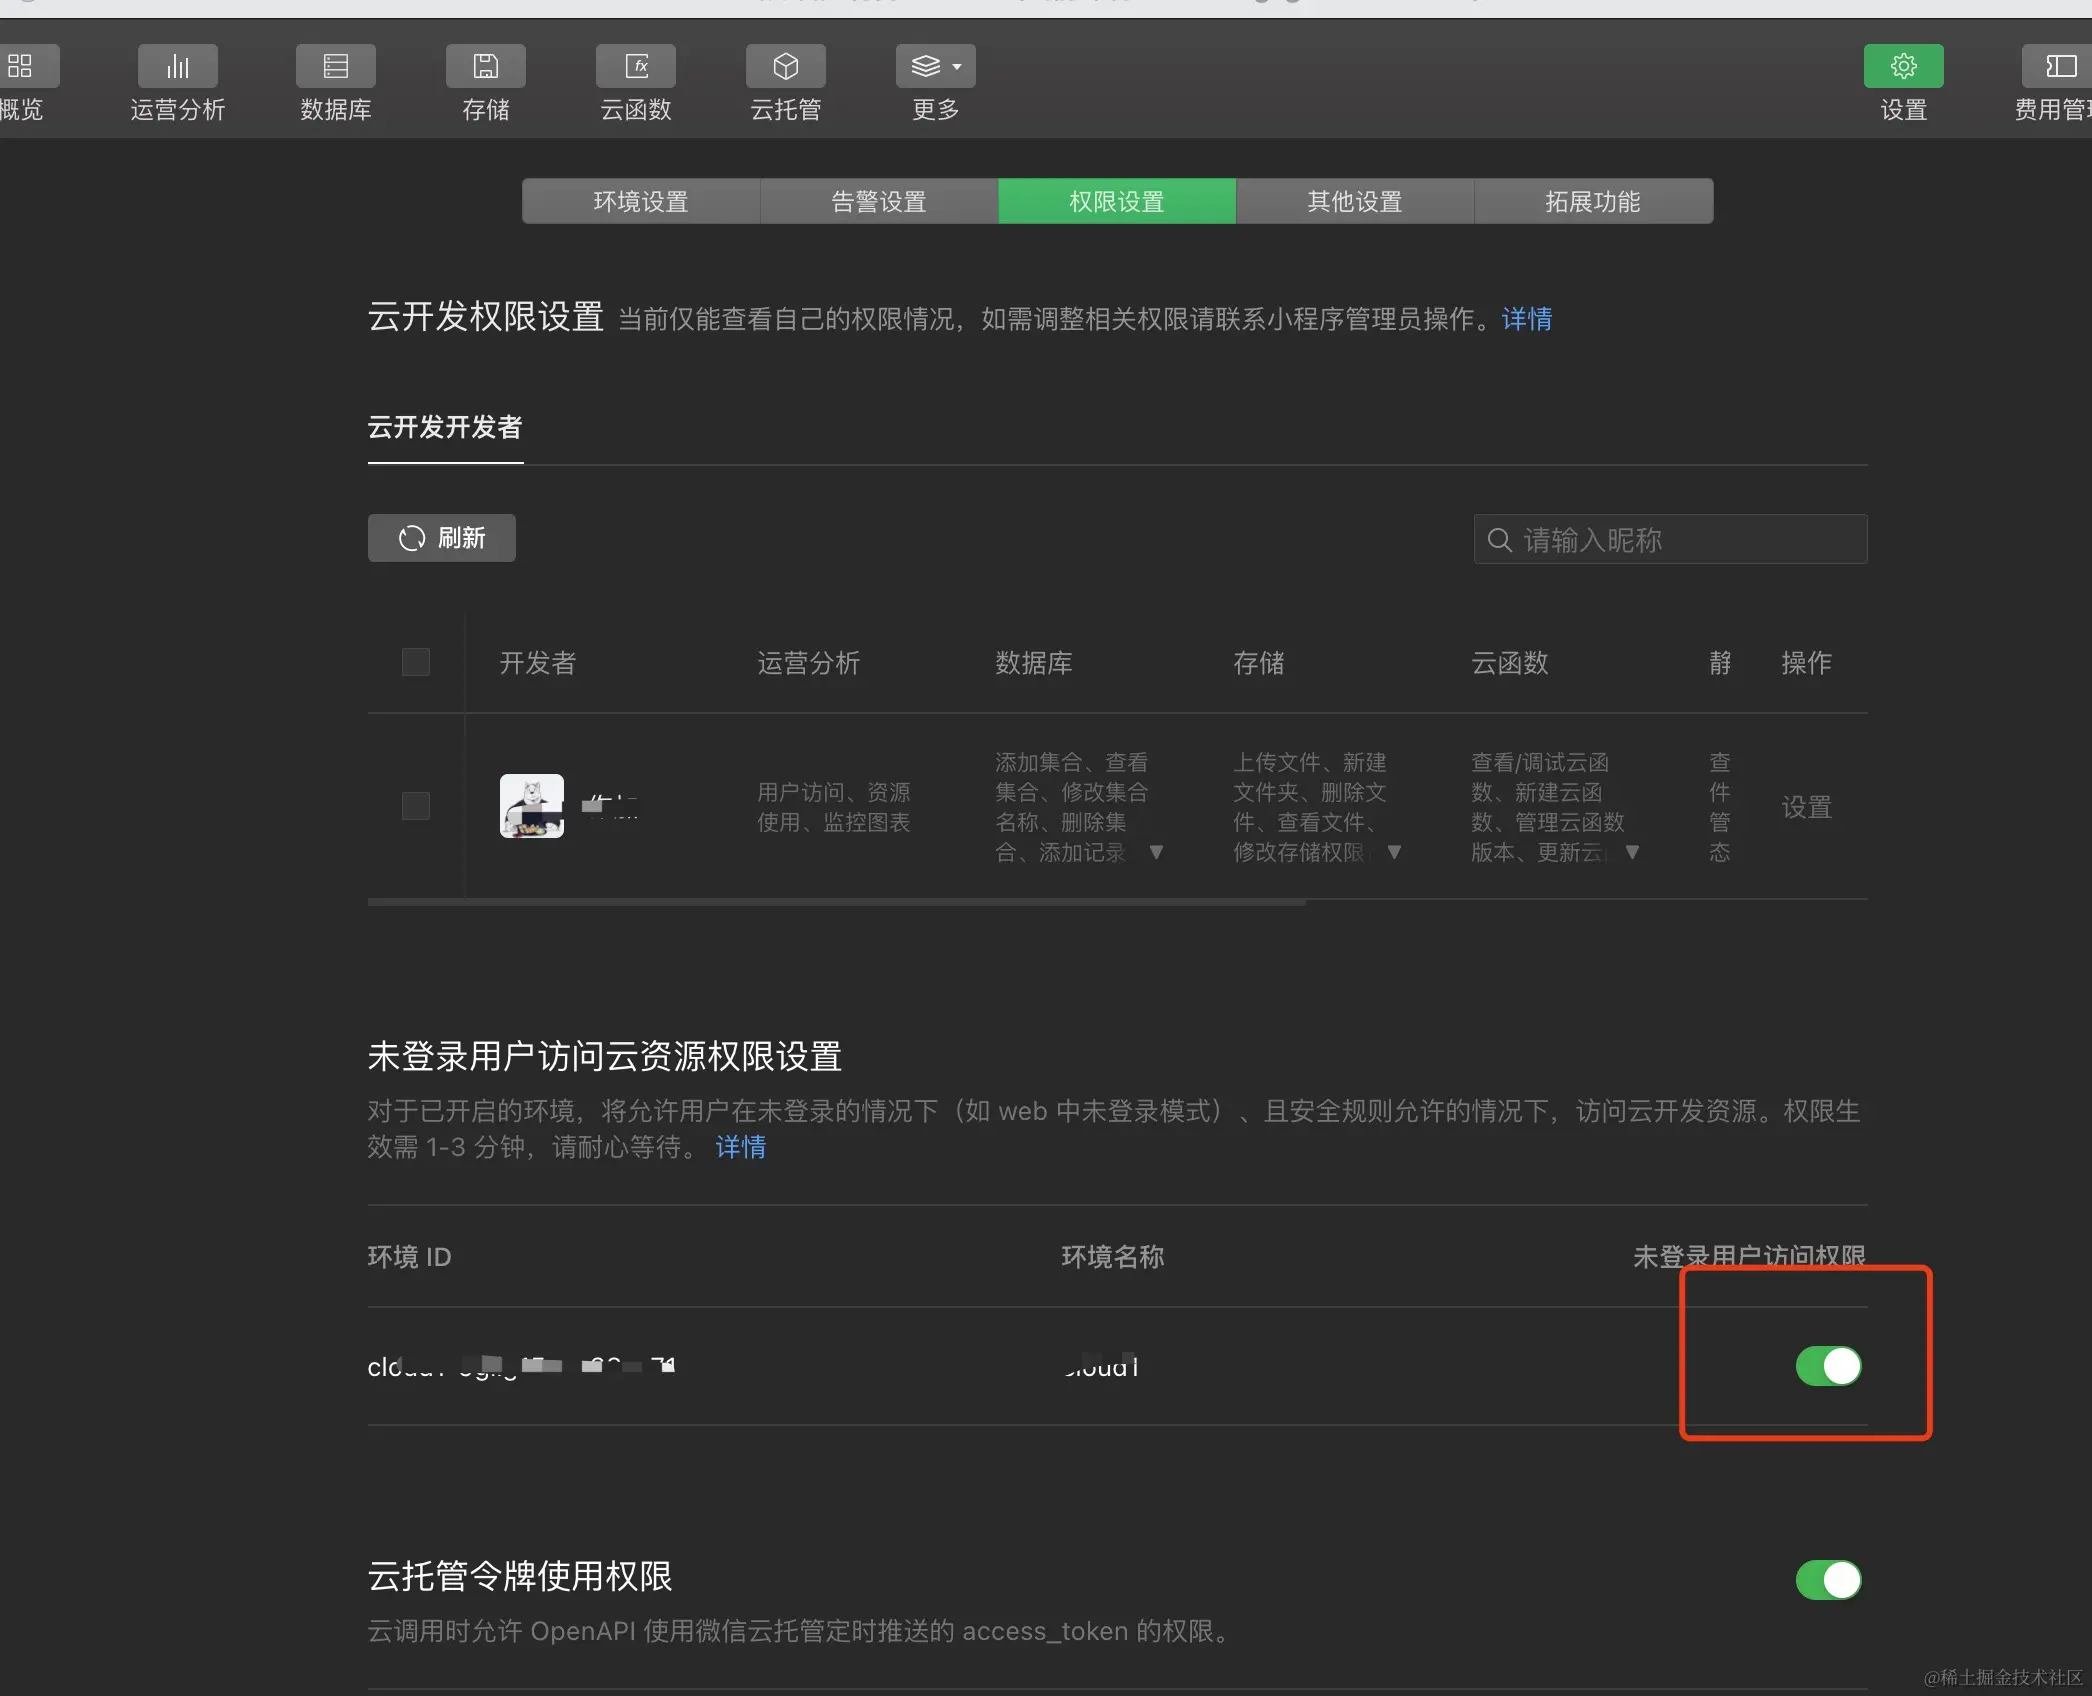Expand the 更多 layers dropdown
This screenshot has height=1696, width=2092.
tap(935, 66)
